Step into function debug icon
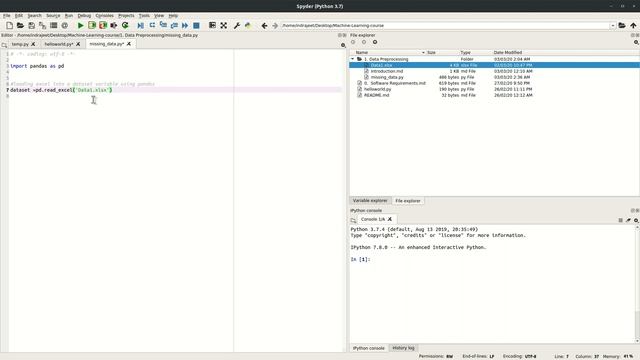The height and width of the screenshot is (360, 640). click(163, 25)
